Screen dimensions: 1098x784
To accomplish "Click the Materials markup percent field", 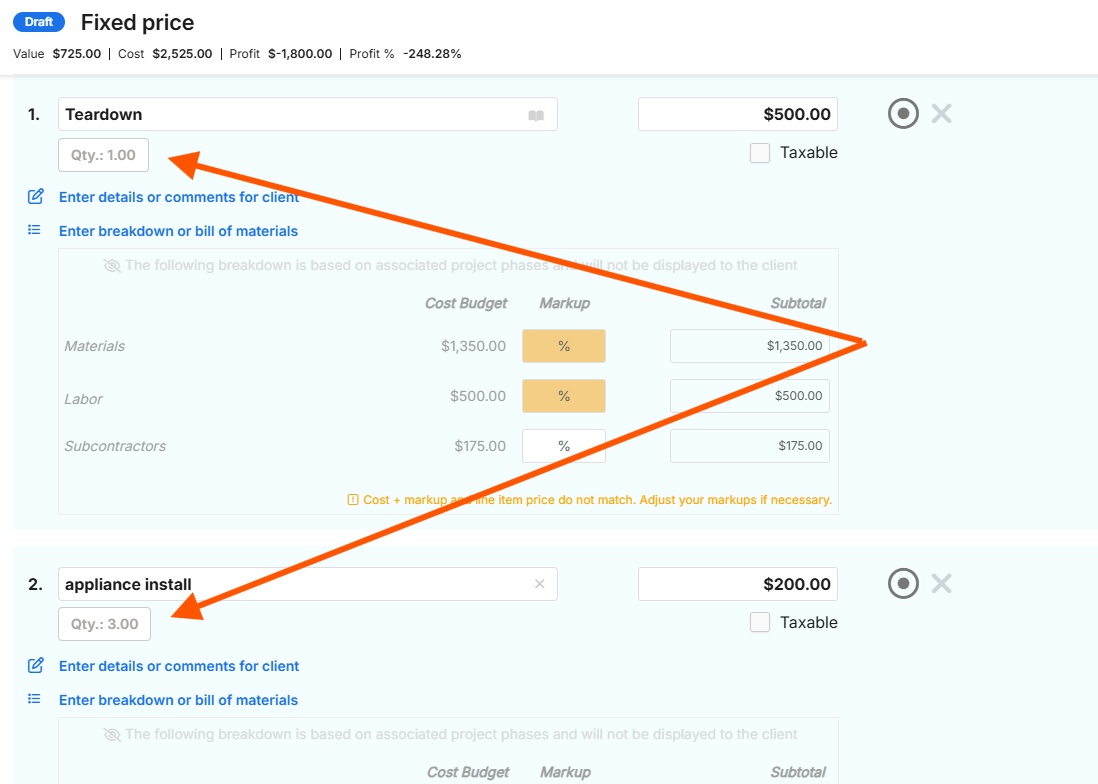I will pyautogui.click(x=564, y=346).
